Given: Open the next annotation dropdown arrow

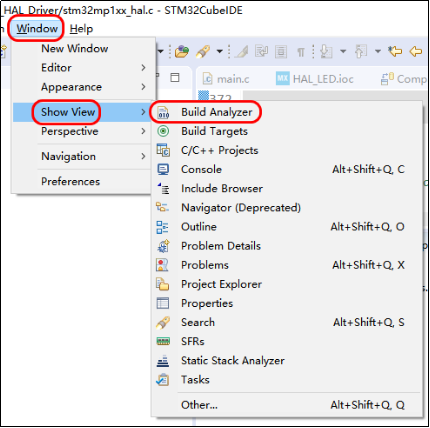Looking at the screenshot, I should 343,51.
